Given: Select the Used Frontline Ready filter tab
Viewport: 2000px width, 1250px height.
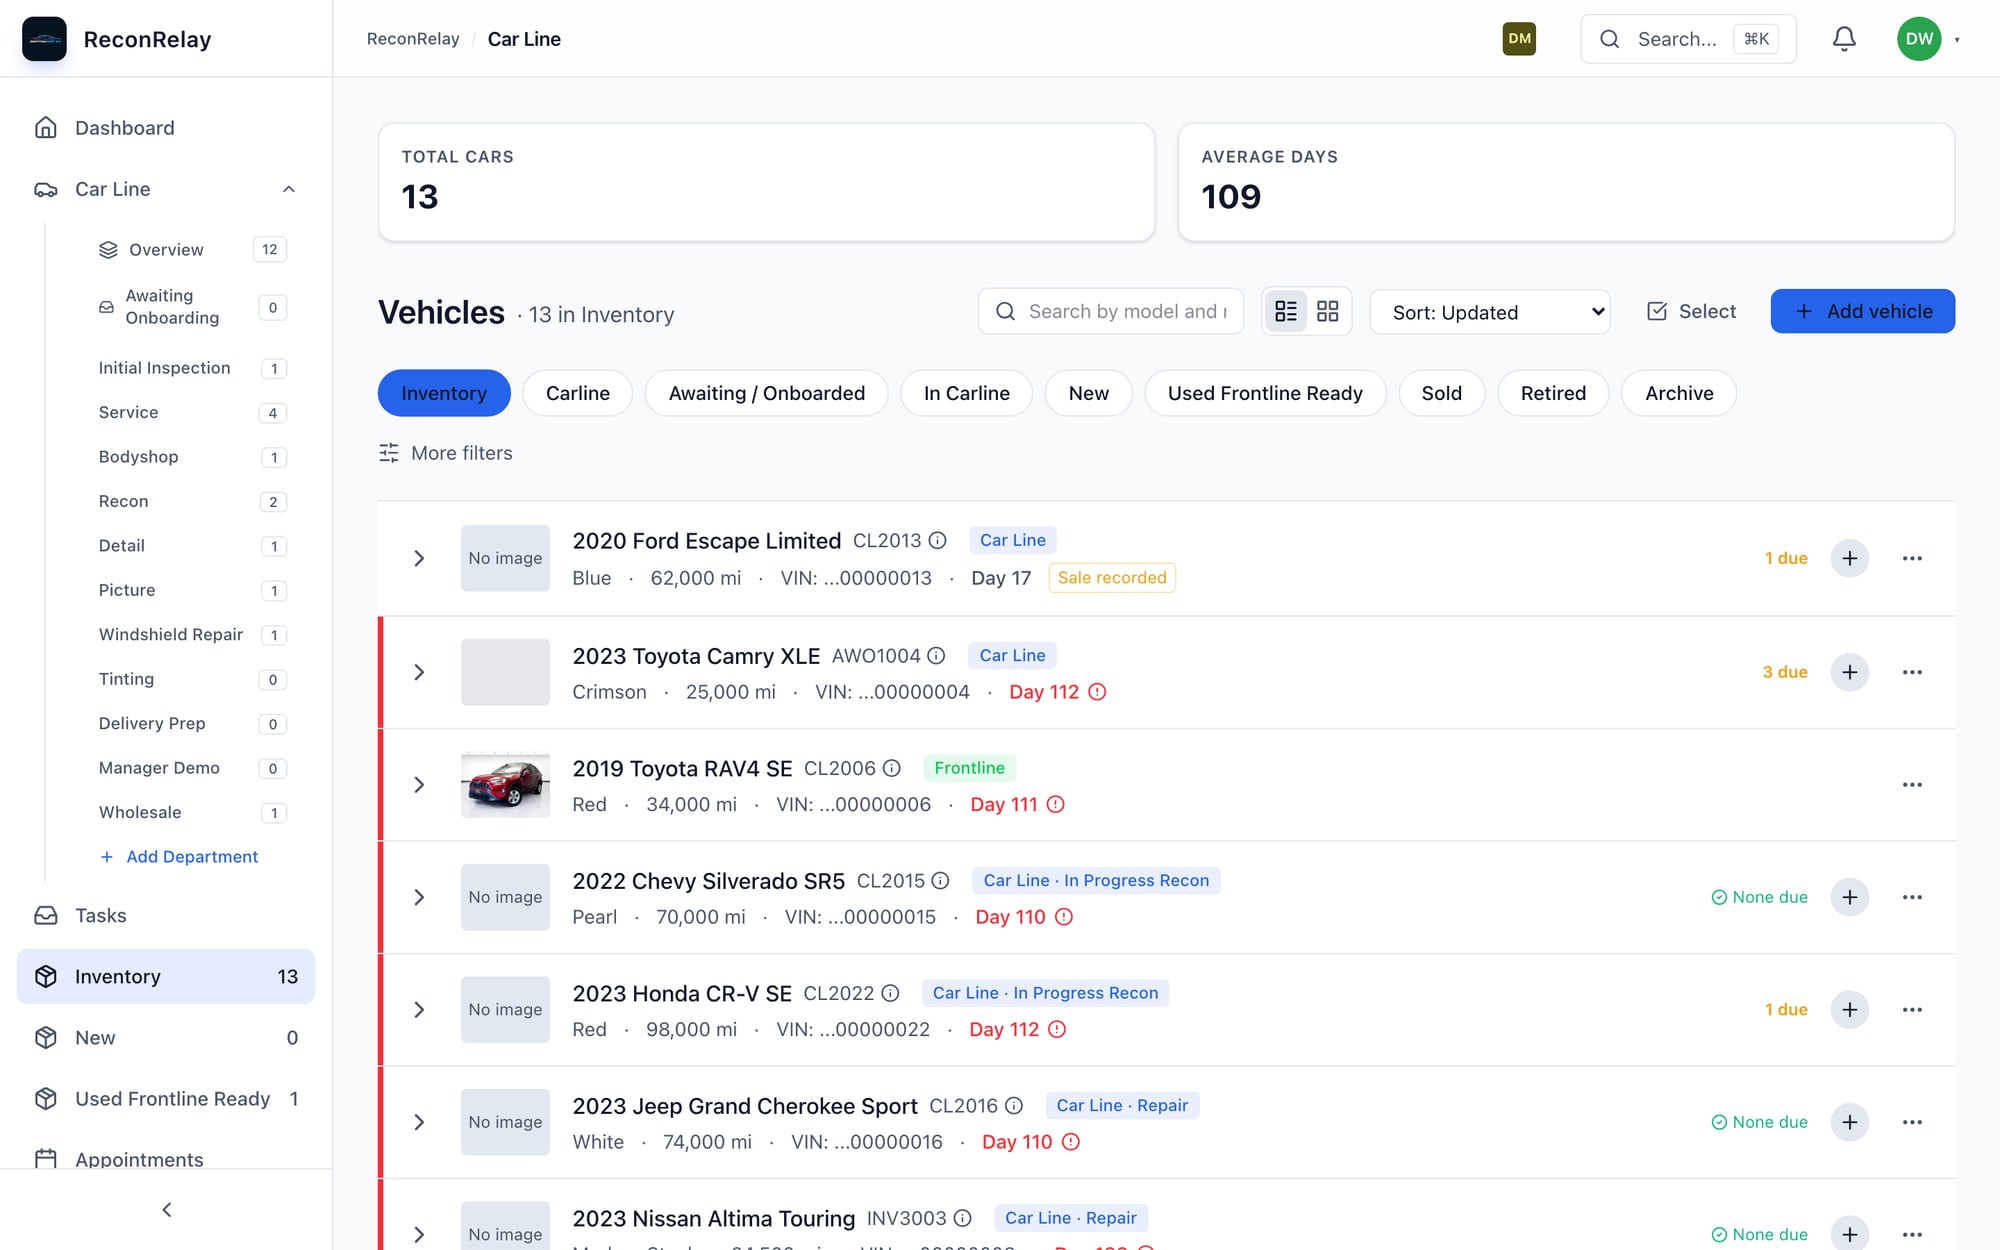Looking at the screenshot, I should 1265,393.
